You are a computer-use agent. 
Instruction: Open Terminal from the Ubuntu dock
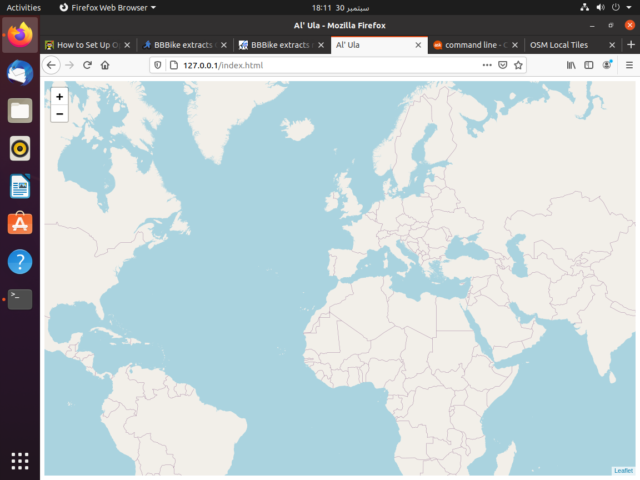tap(20, 298)
